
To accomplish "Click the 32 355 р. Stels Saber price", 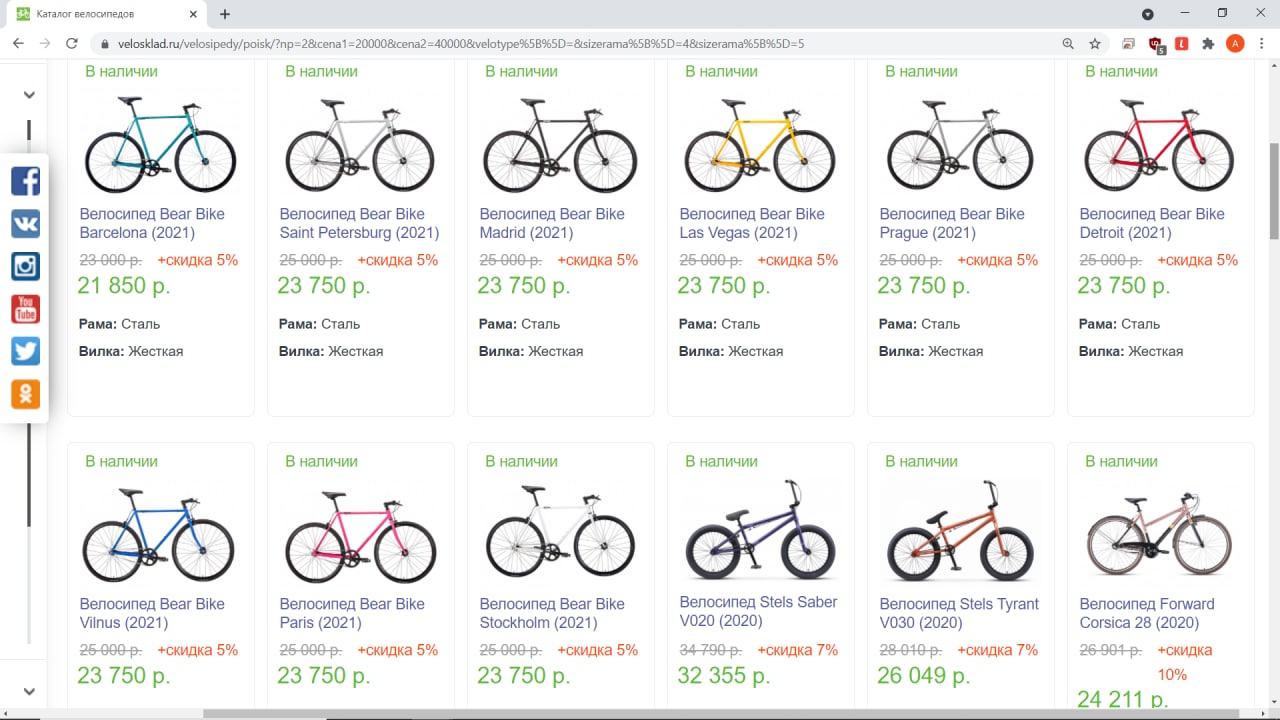I will pyautogui.click(x=724, y=676).
